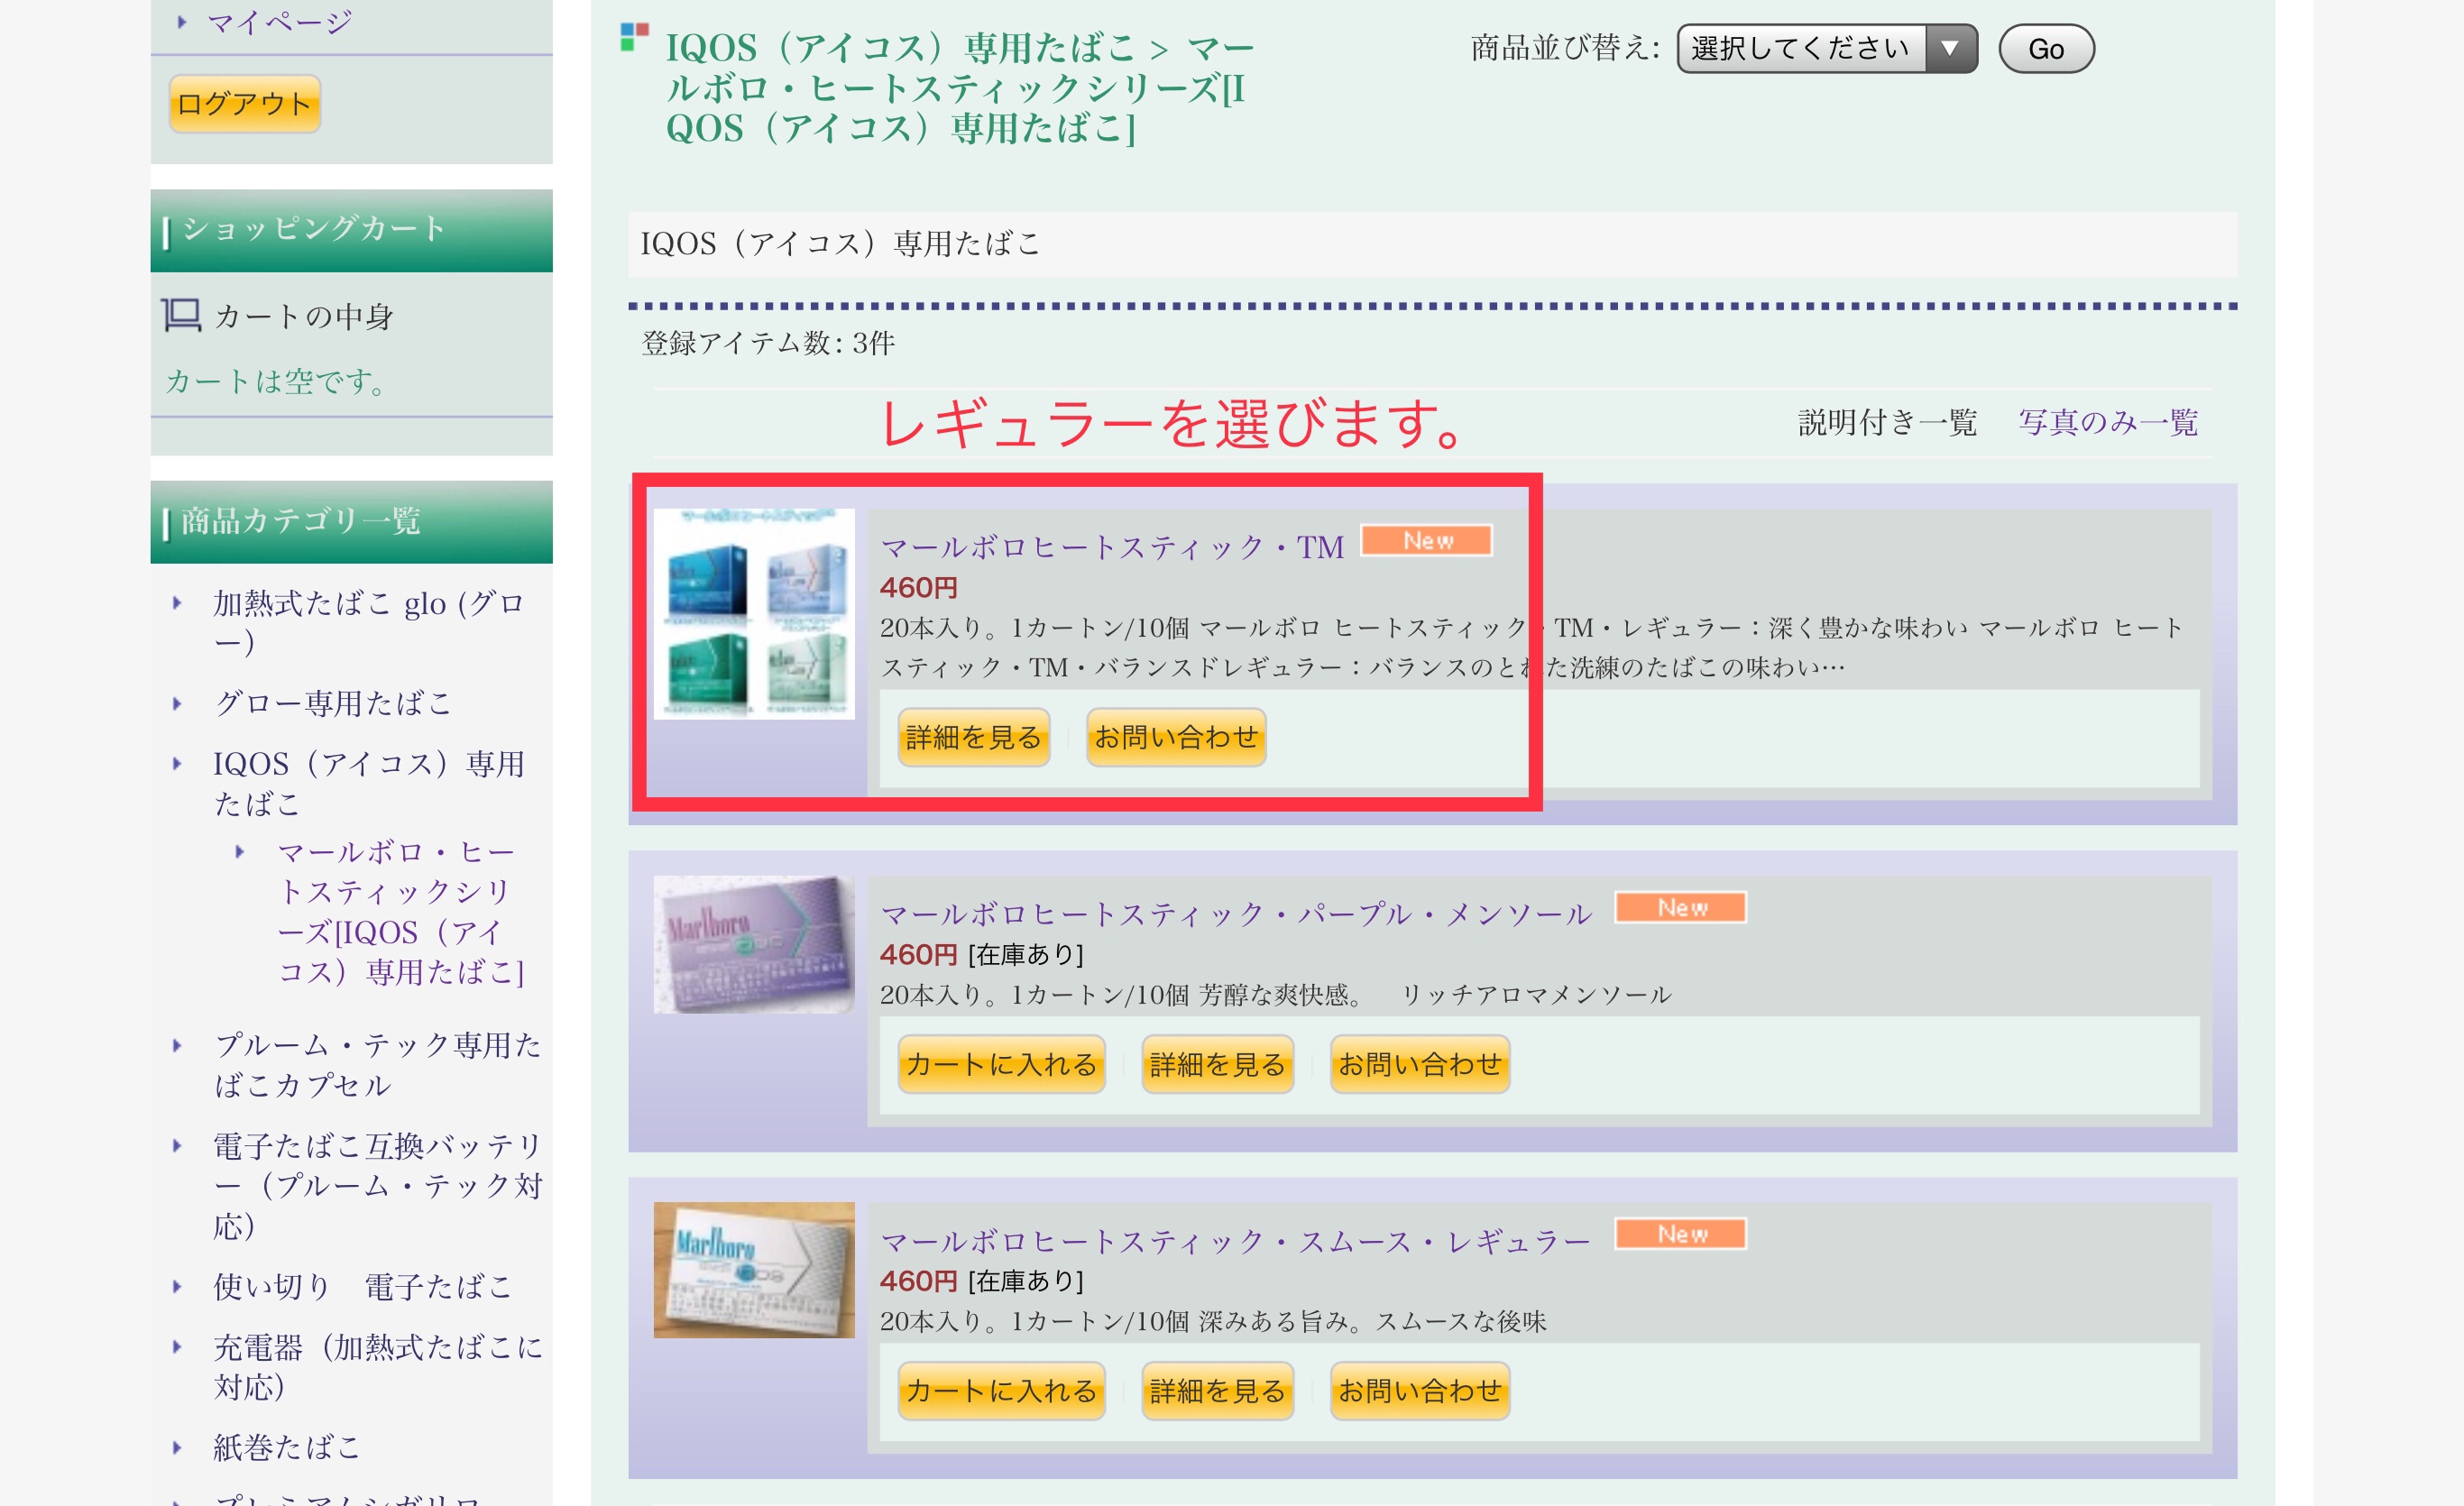The width and height of the screenshot is (2464, 1506).
Task: Switch to 写真のみ一覧 view
Action: click(2107, 422)
